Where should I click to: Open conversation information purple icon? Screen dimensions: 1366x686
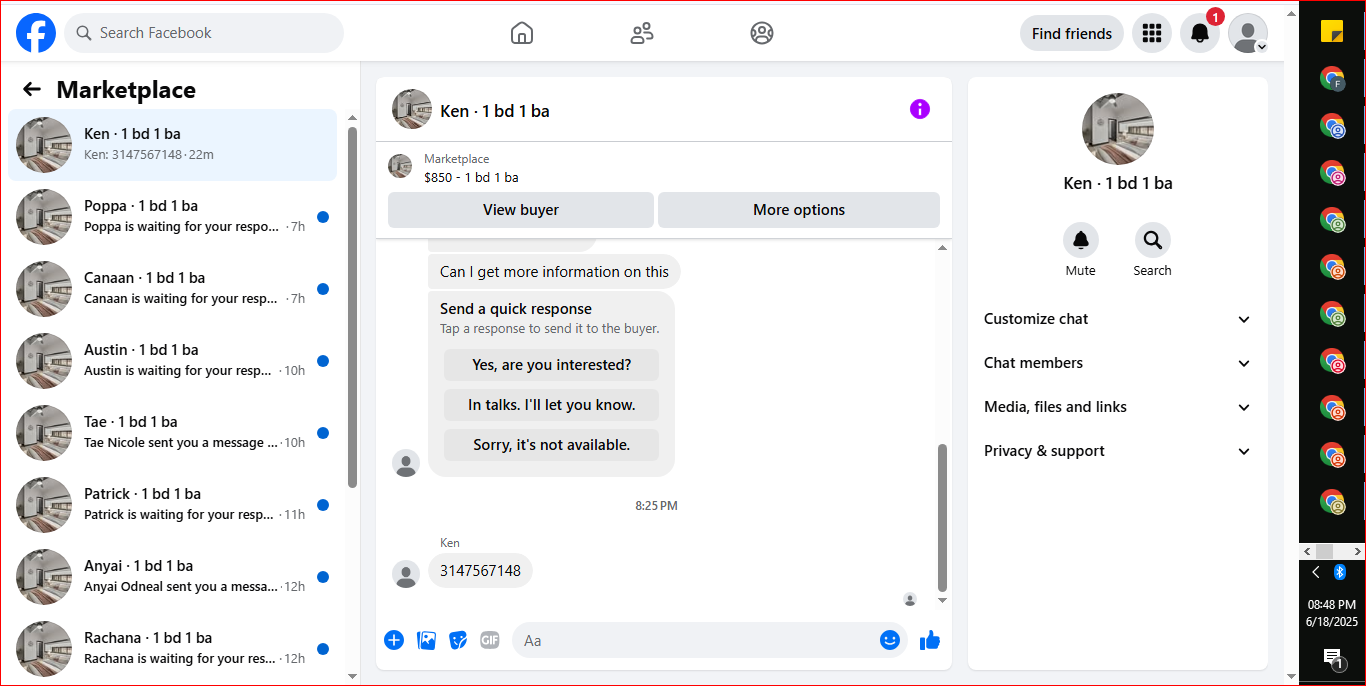920,109
